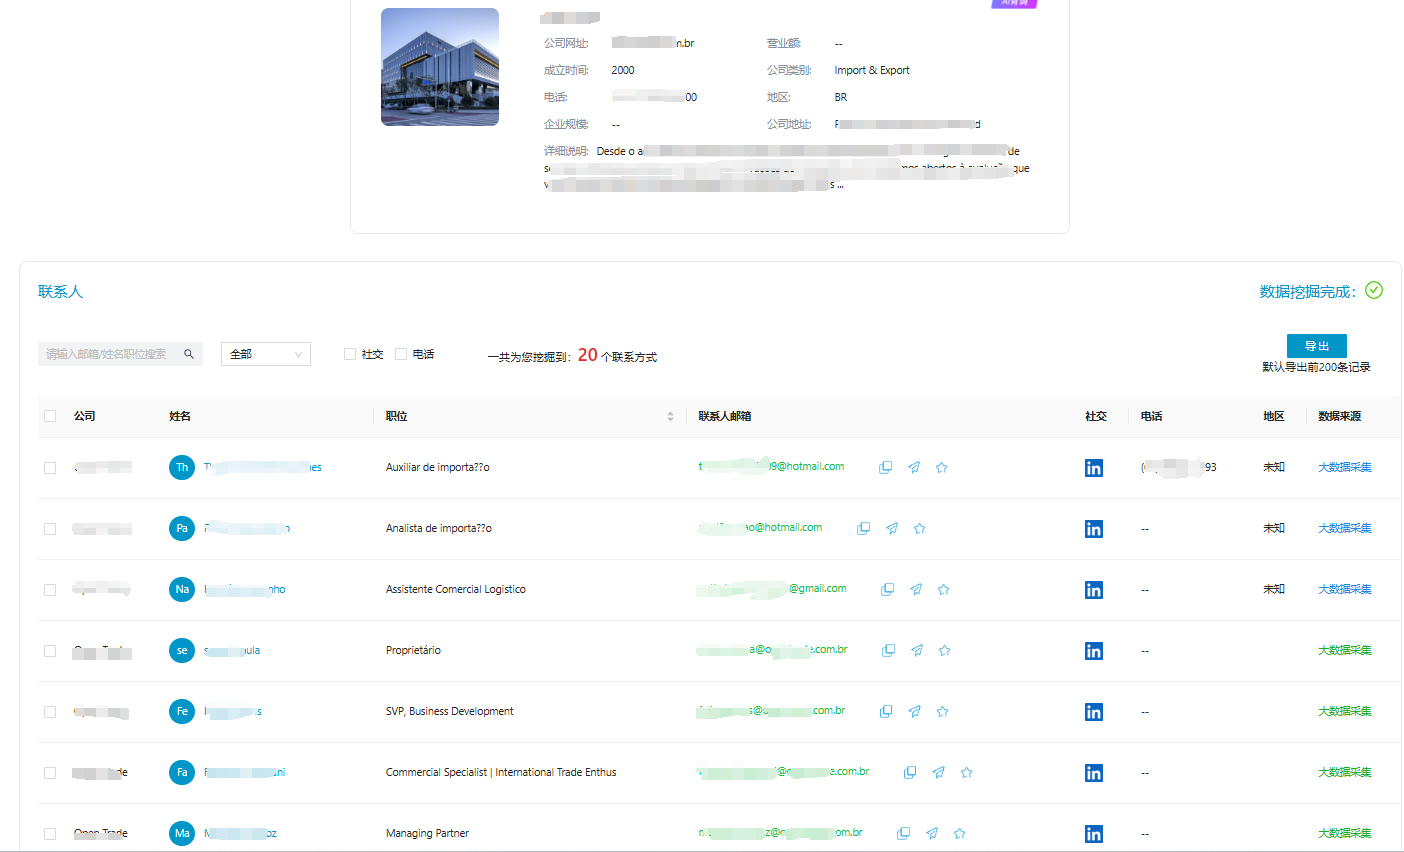Image resolution: width=1404 pixels, height=852 pixels.
Task: Star the Auxiliar de importa??o contact
Action: tap(941, 467)
